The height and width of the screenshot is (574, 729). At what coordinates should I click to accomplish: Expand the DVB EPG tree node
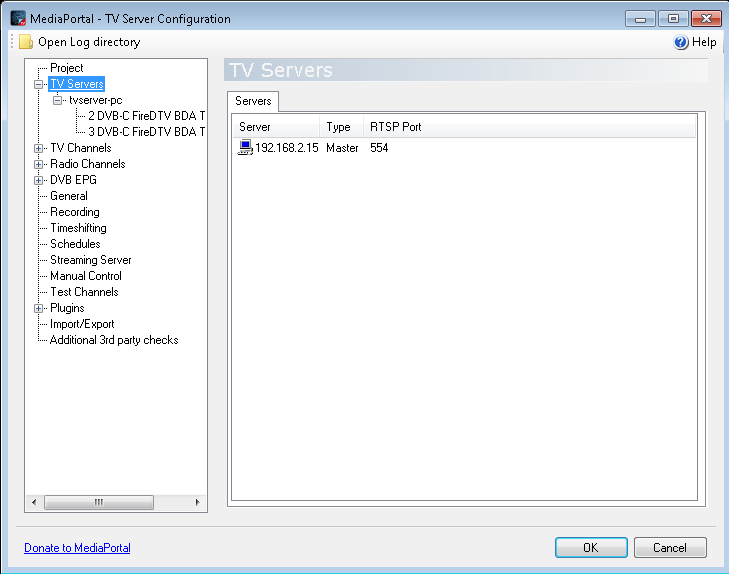(x=40, y=180)
